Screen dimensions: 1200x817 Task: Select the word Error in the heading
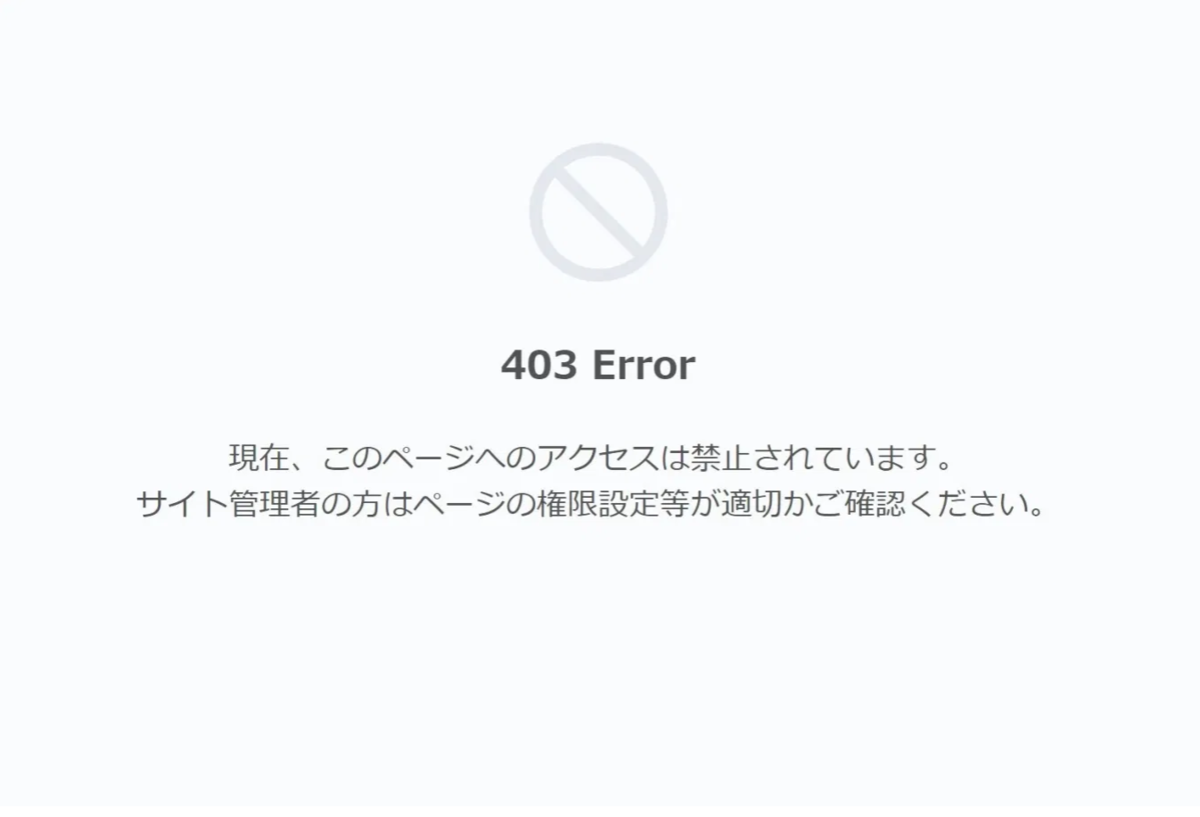643,365
